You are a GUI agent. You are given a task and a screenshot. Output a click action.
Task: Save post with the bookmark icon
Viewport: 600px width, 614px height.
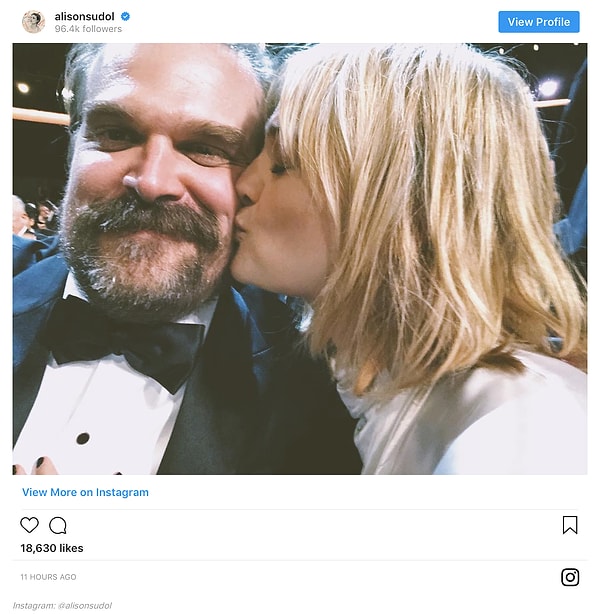(570, 525)
